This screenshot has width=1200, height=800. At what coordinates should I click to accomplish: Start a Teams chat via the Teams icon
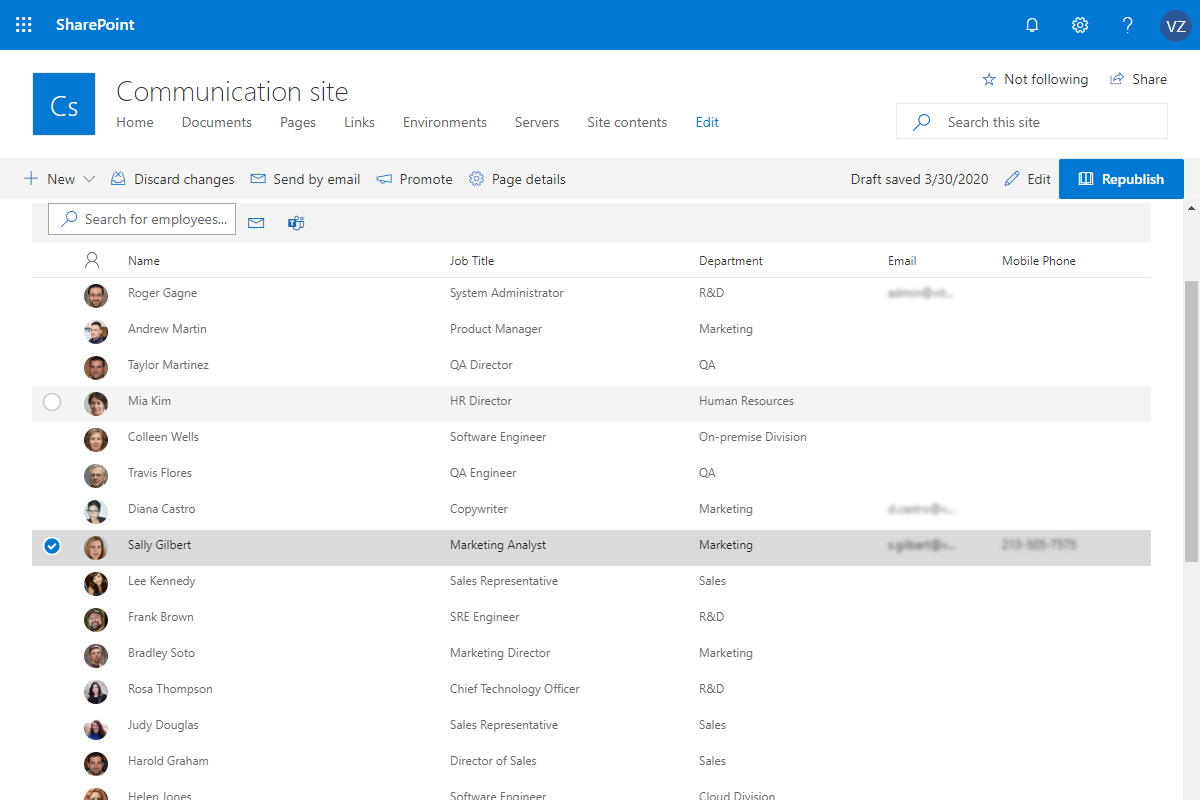295,222
